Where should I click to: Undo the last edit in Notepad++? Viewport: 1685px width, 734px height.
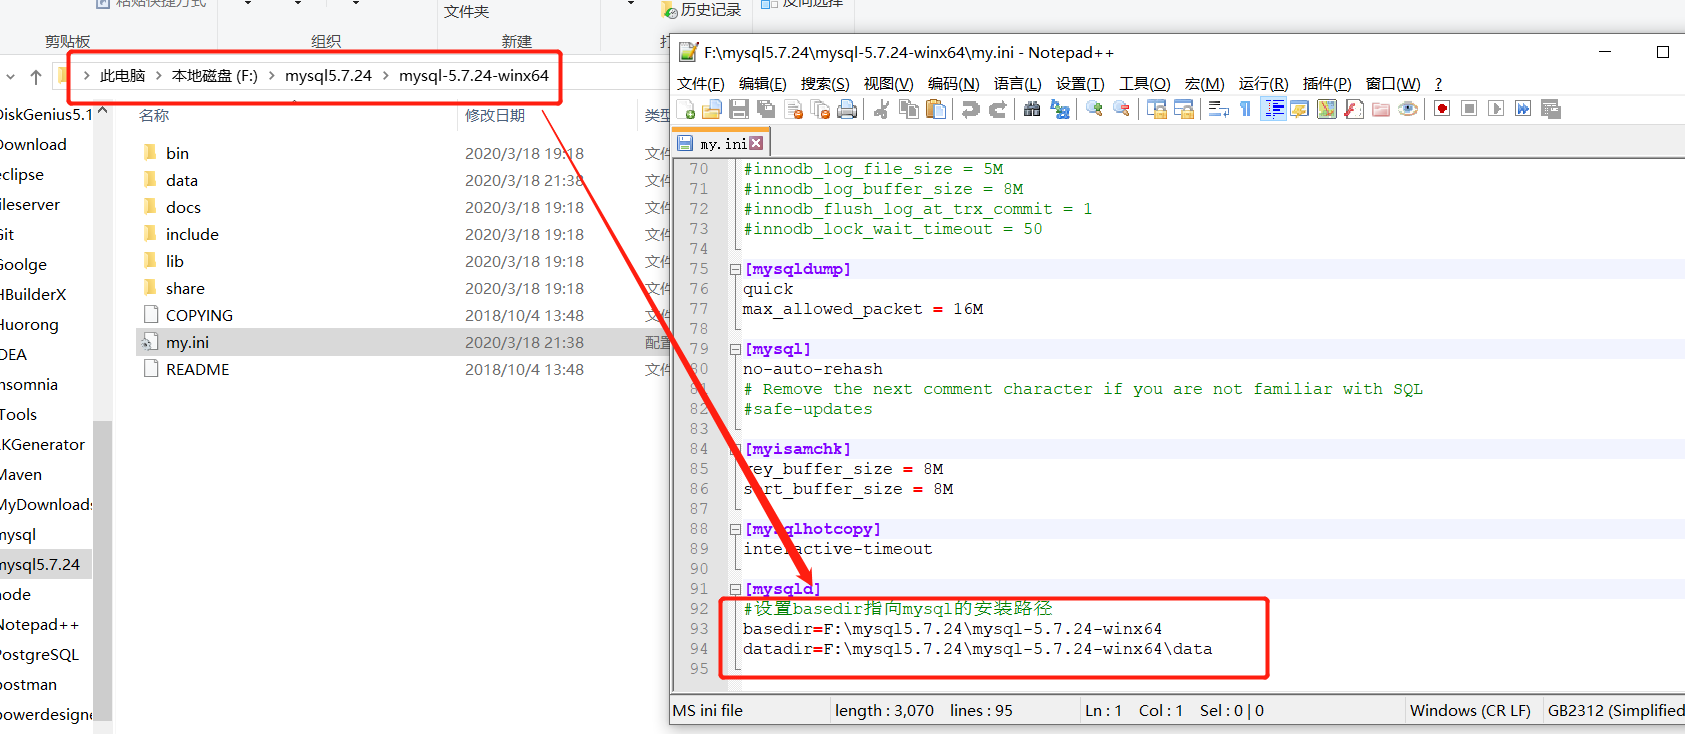(970, 109)
